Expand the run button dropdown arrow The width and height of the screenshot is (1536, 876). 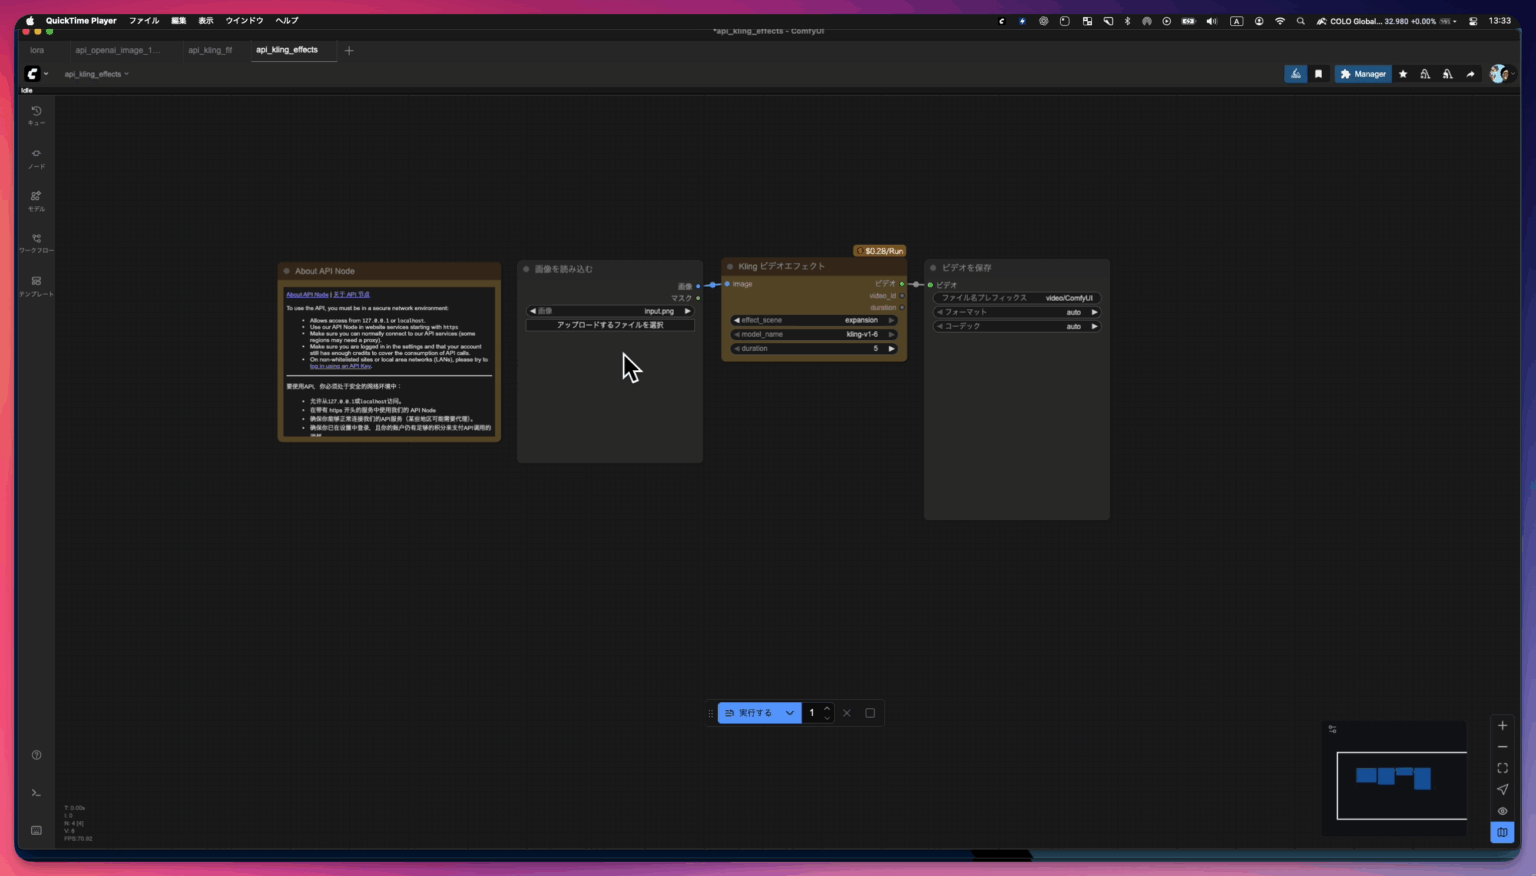[789, 713]
